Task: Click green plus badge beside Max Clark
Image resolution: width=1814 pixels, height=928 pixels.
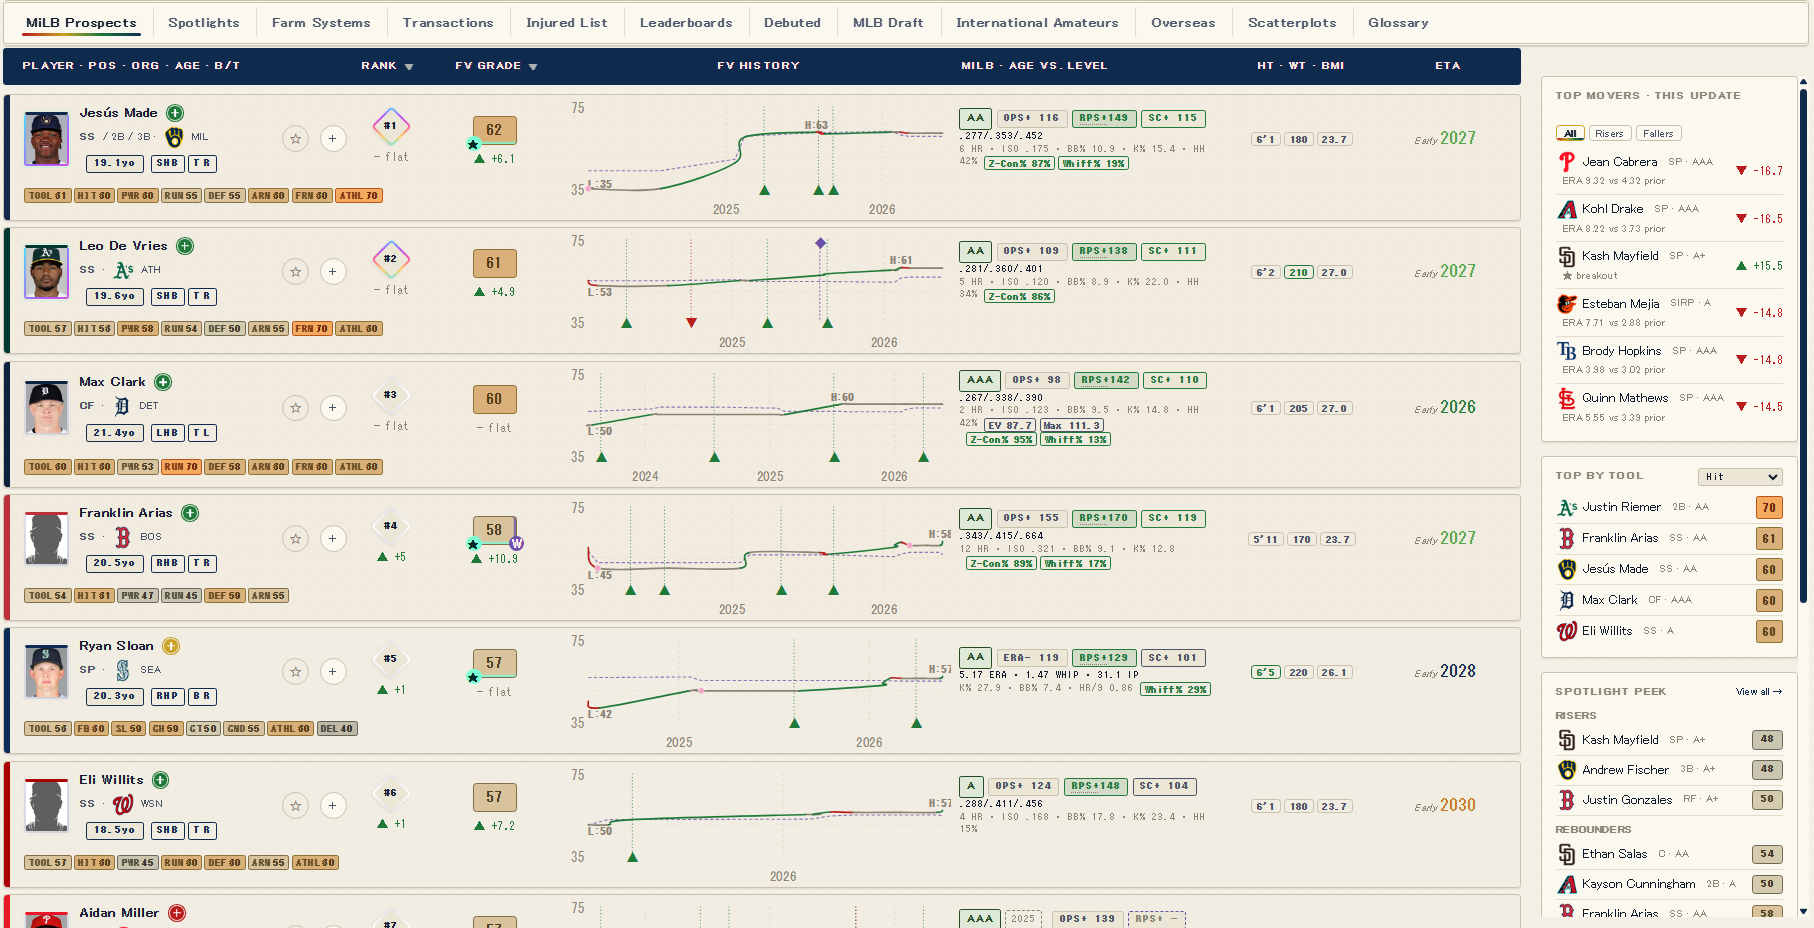Action: (x=164, y=382)
